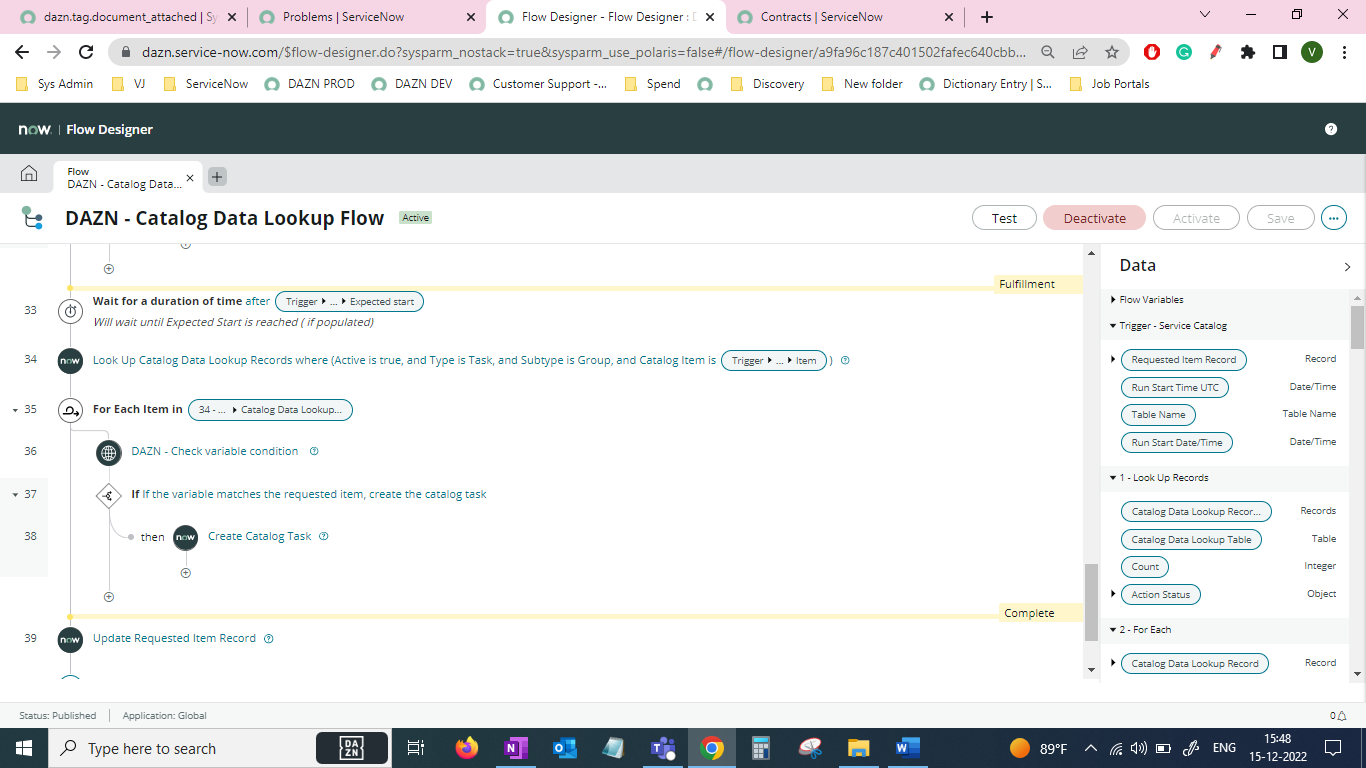The height and width of the screenshot is (768, 1366).
Task: Click the Test button
Action: [x=1004, y=218]
